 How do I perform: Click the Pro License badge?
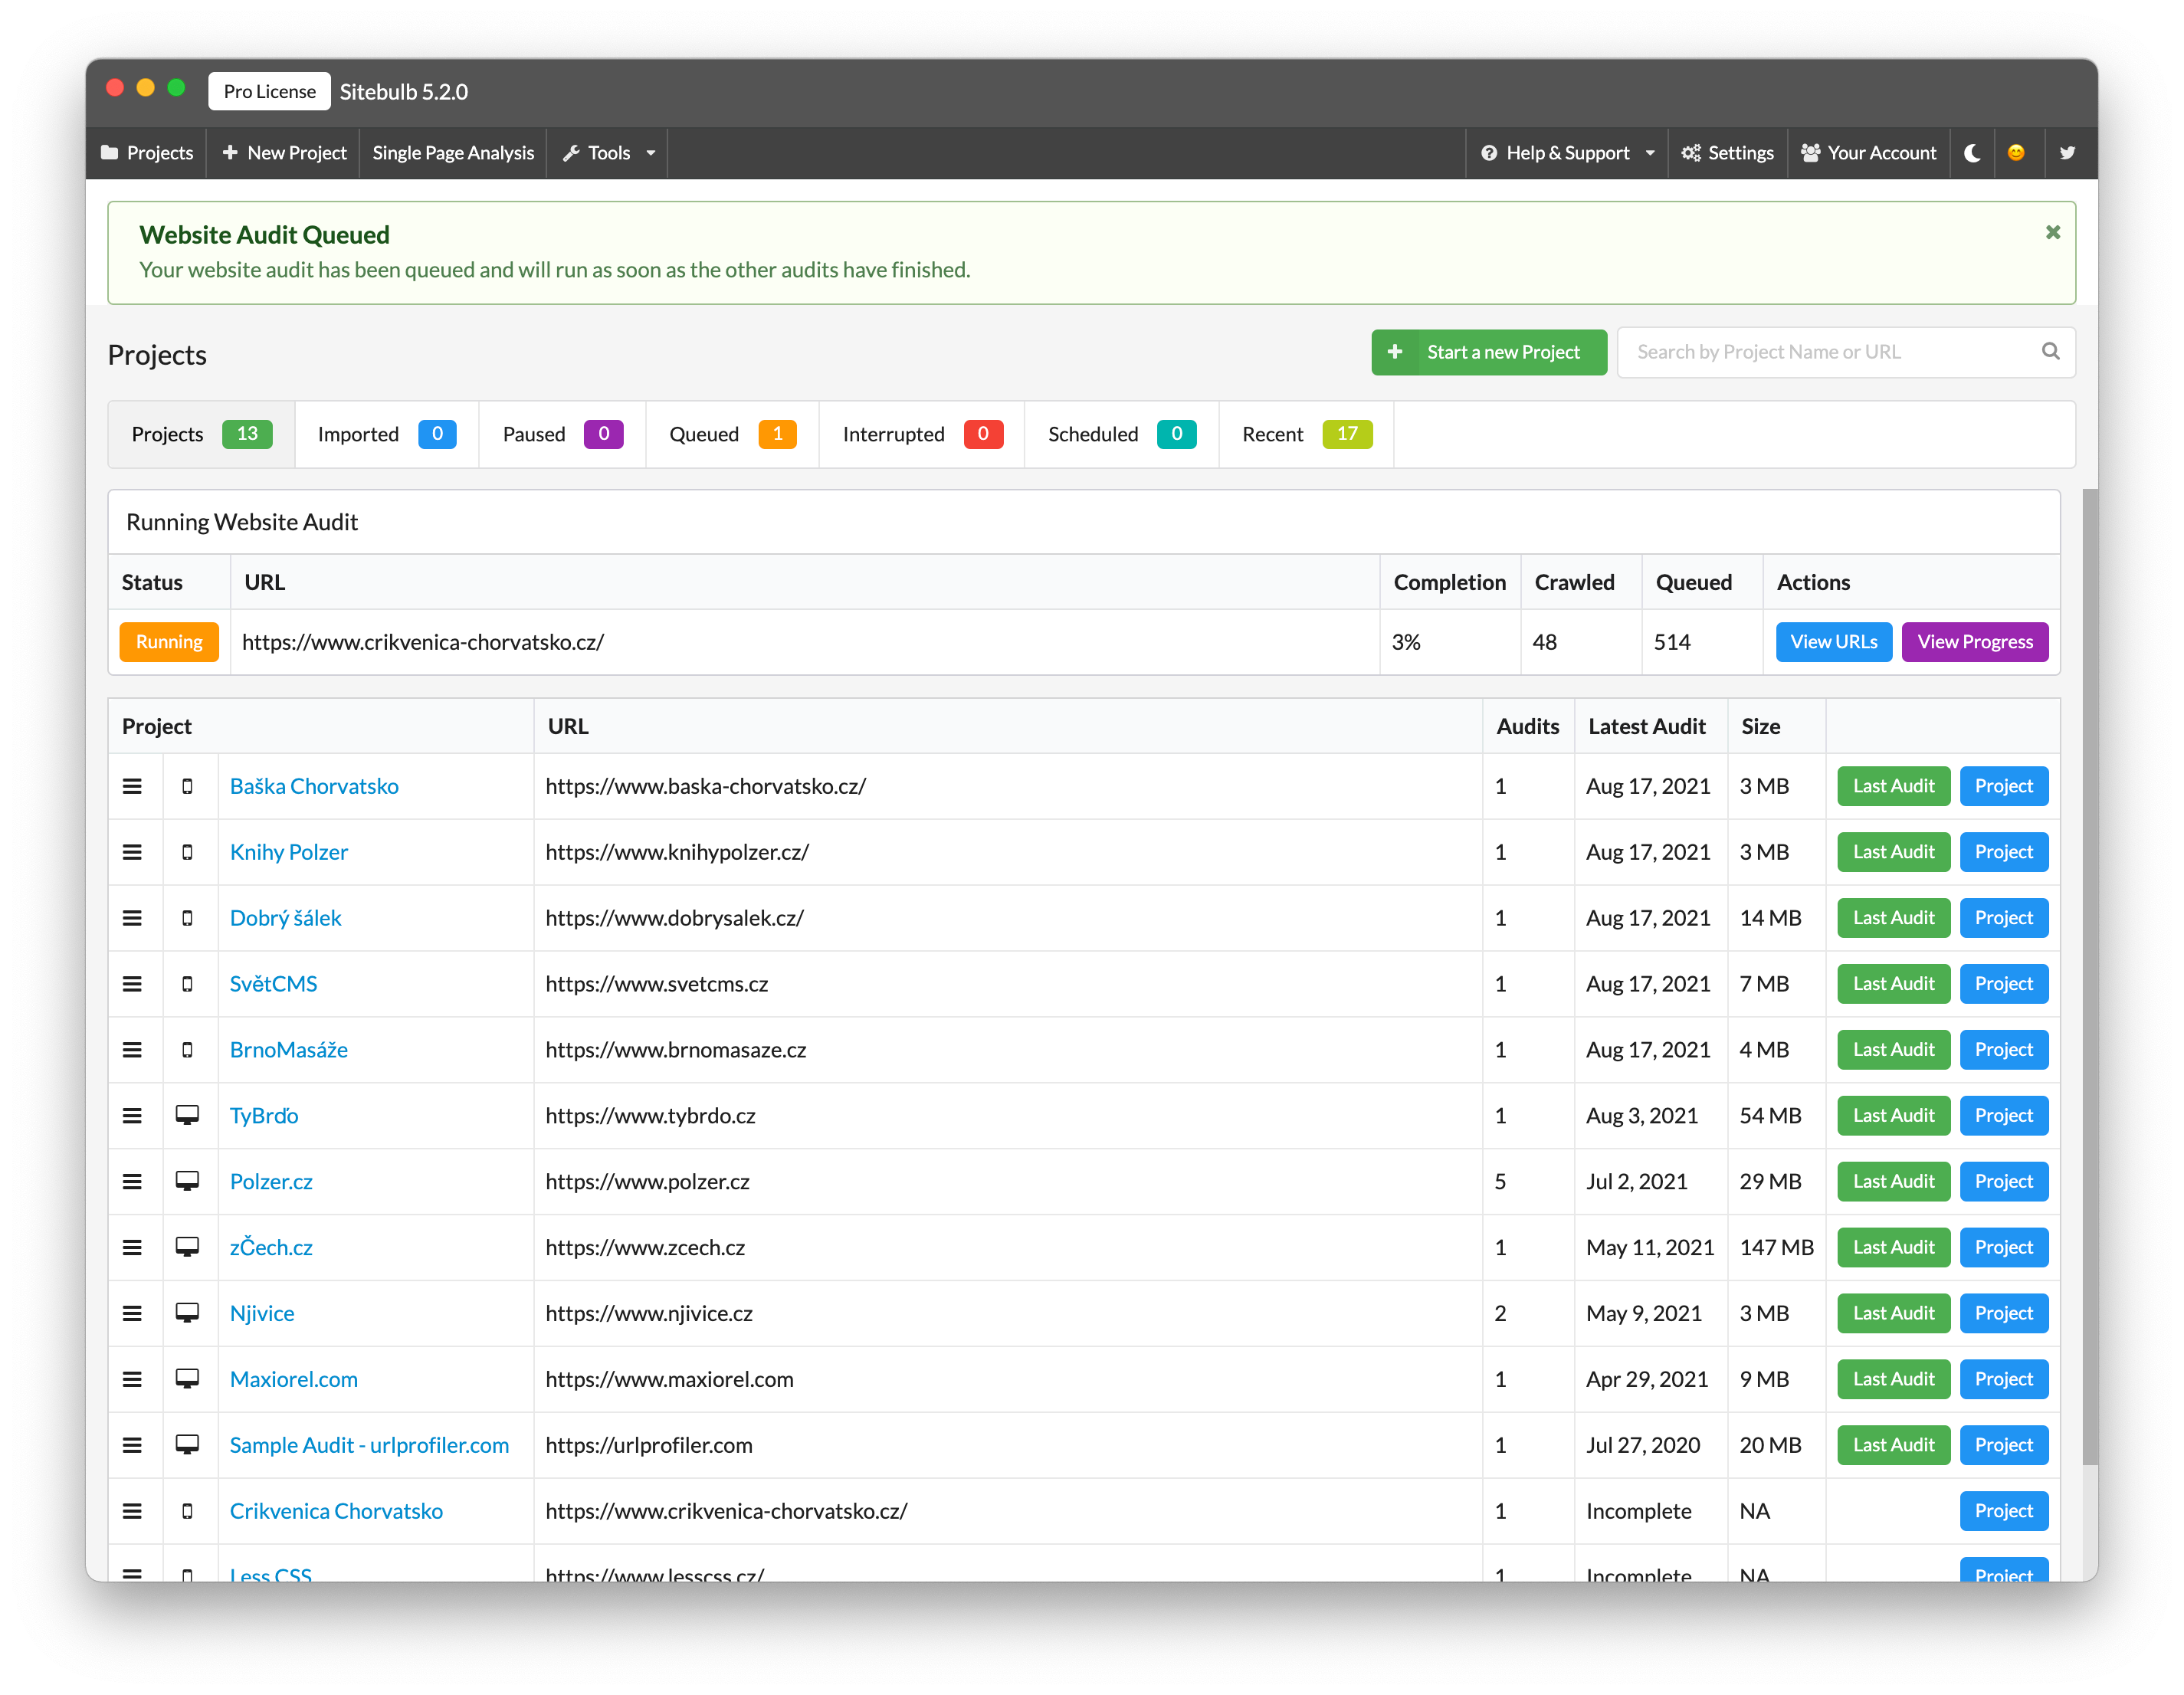(269, 91)
